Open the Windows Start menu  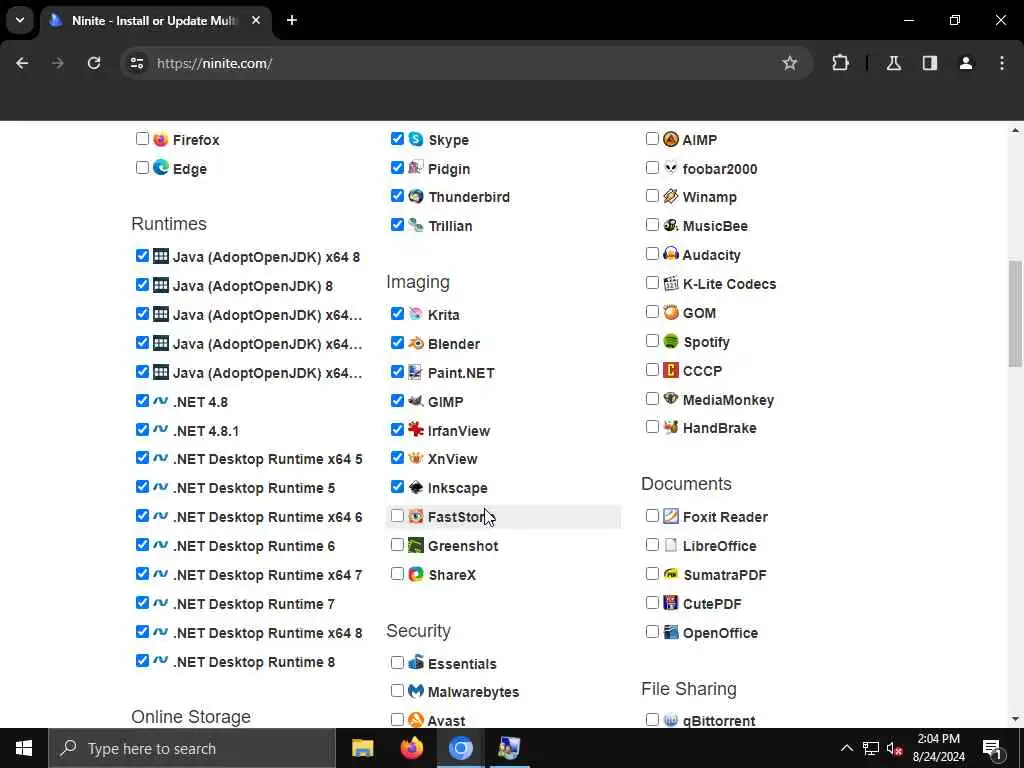tap(24, 748)
